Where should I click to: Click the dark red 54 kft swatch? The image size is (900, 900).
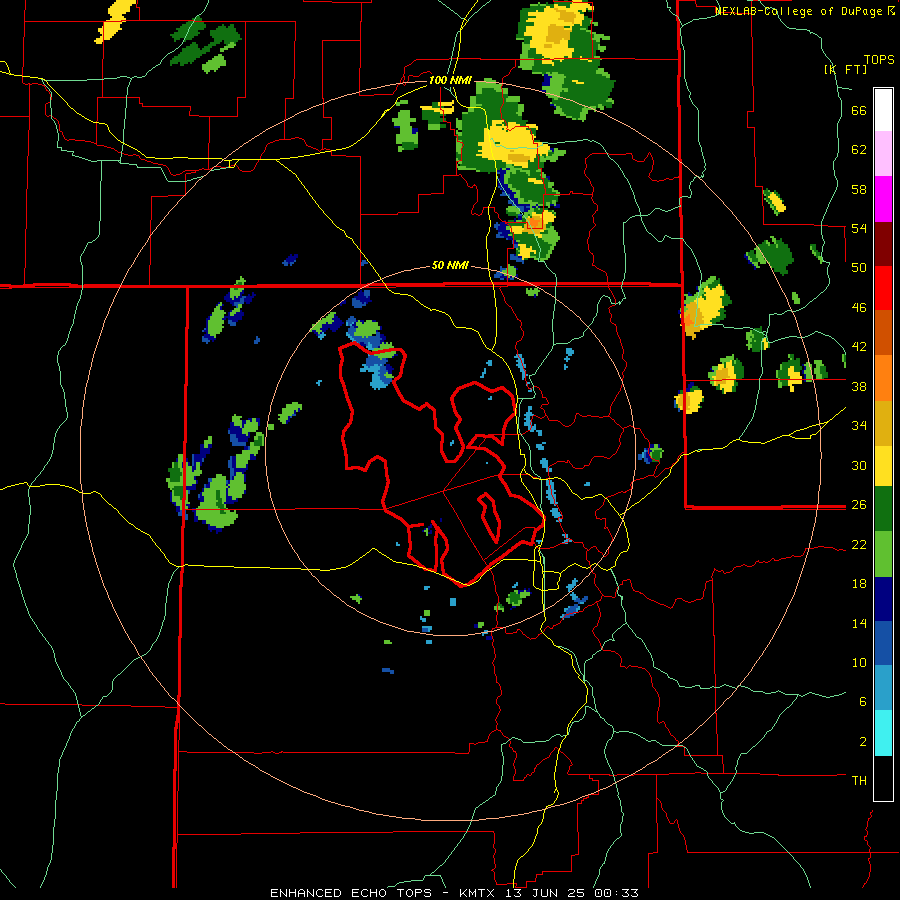pos(883,243)
